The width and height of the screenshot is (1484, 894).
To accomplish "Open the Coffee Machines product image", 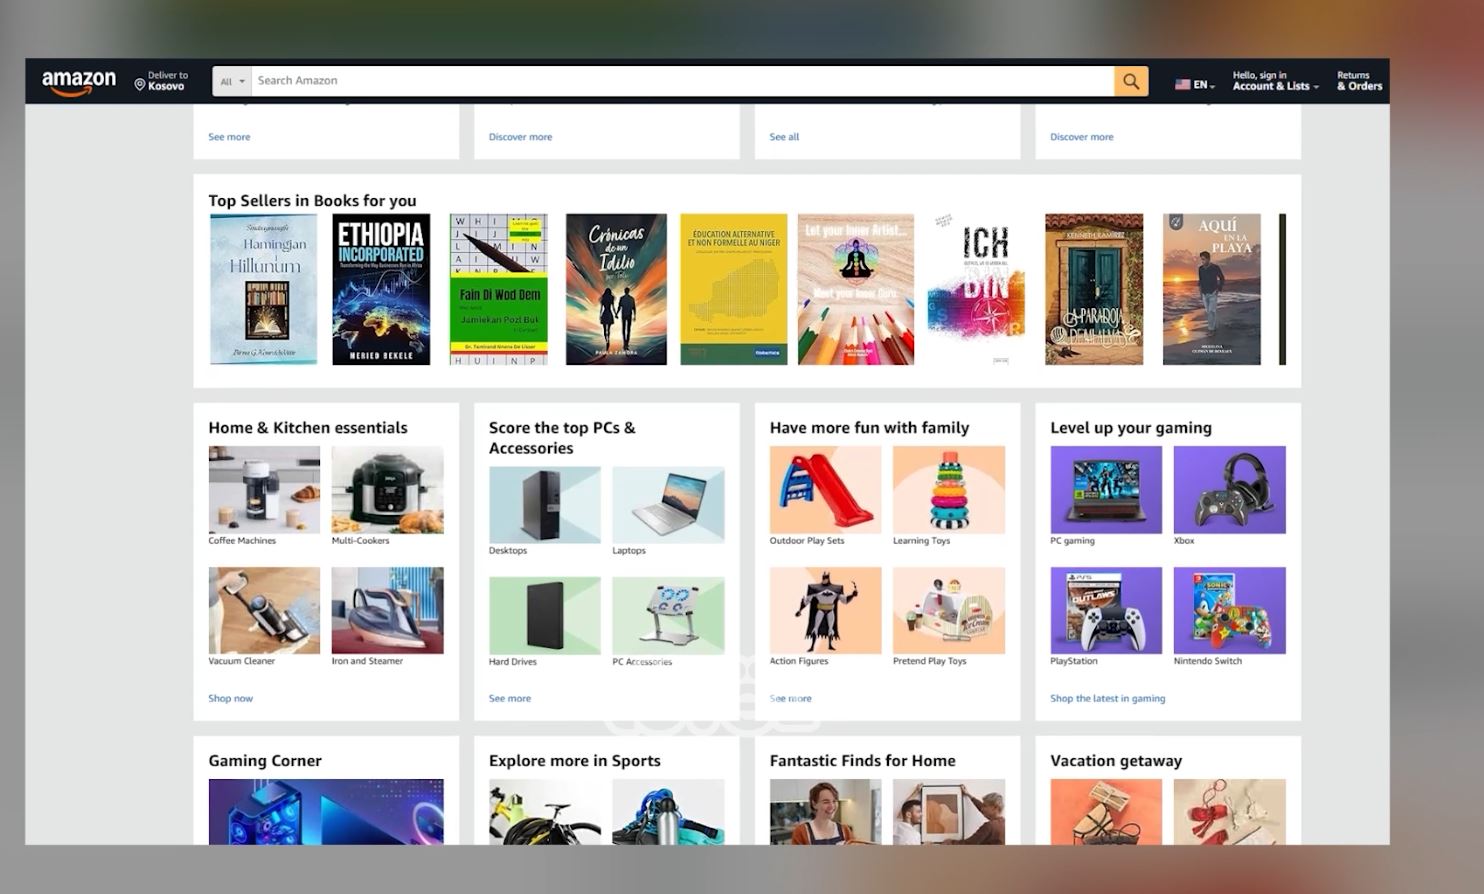I will [x=264, y=490].
